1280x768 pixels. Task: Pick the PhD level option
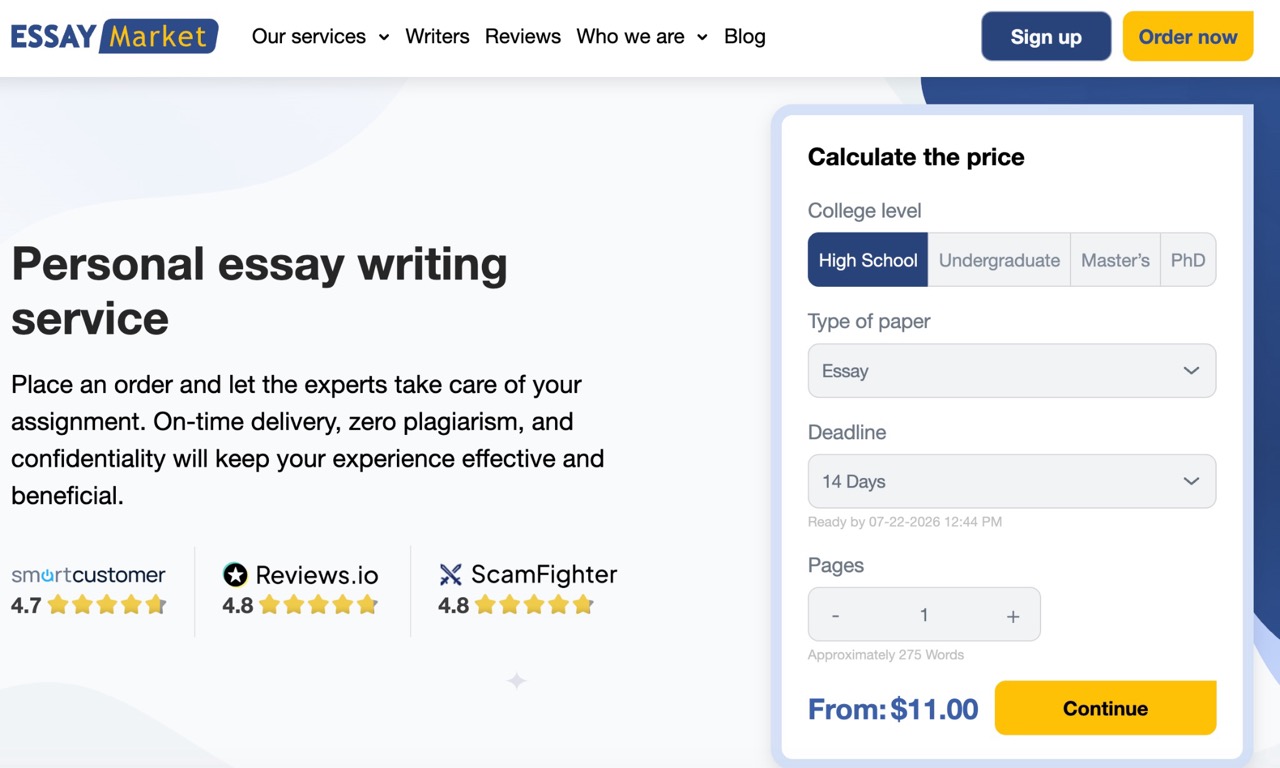1188,260
